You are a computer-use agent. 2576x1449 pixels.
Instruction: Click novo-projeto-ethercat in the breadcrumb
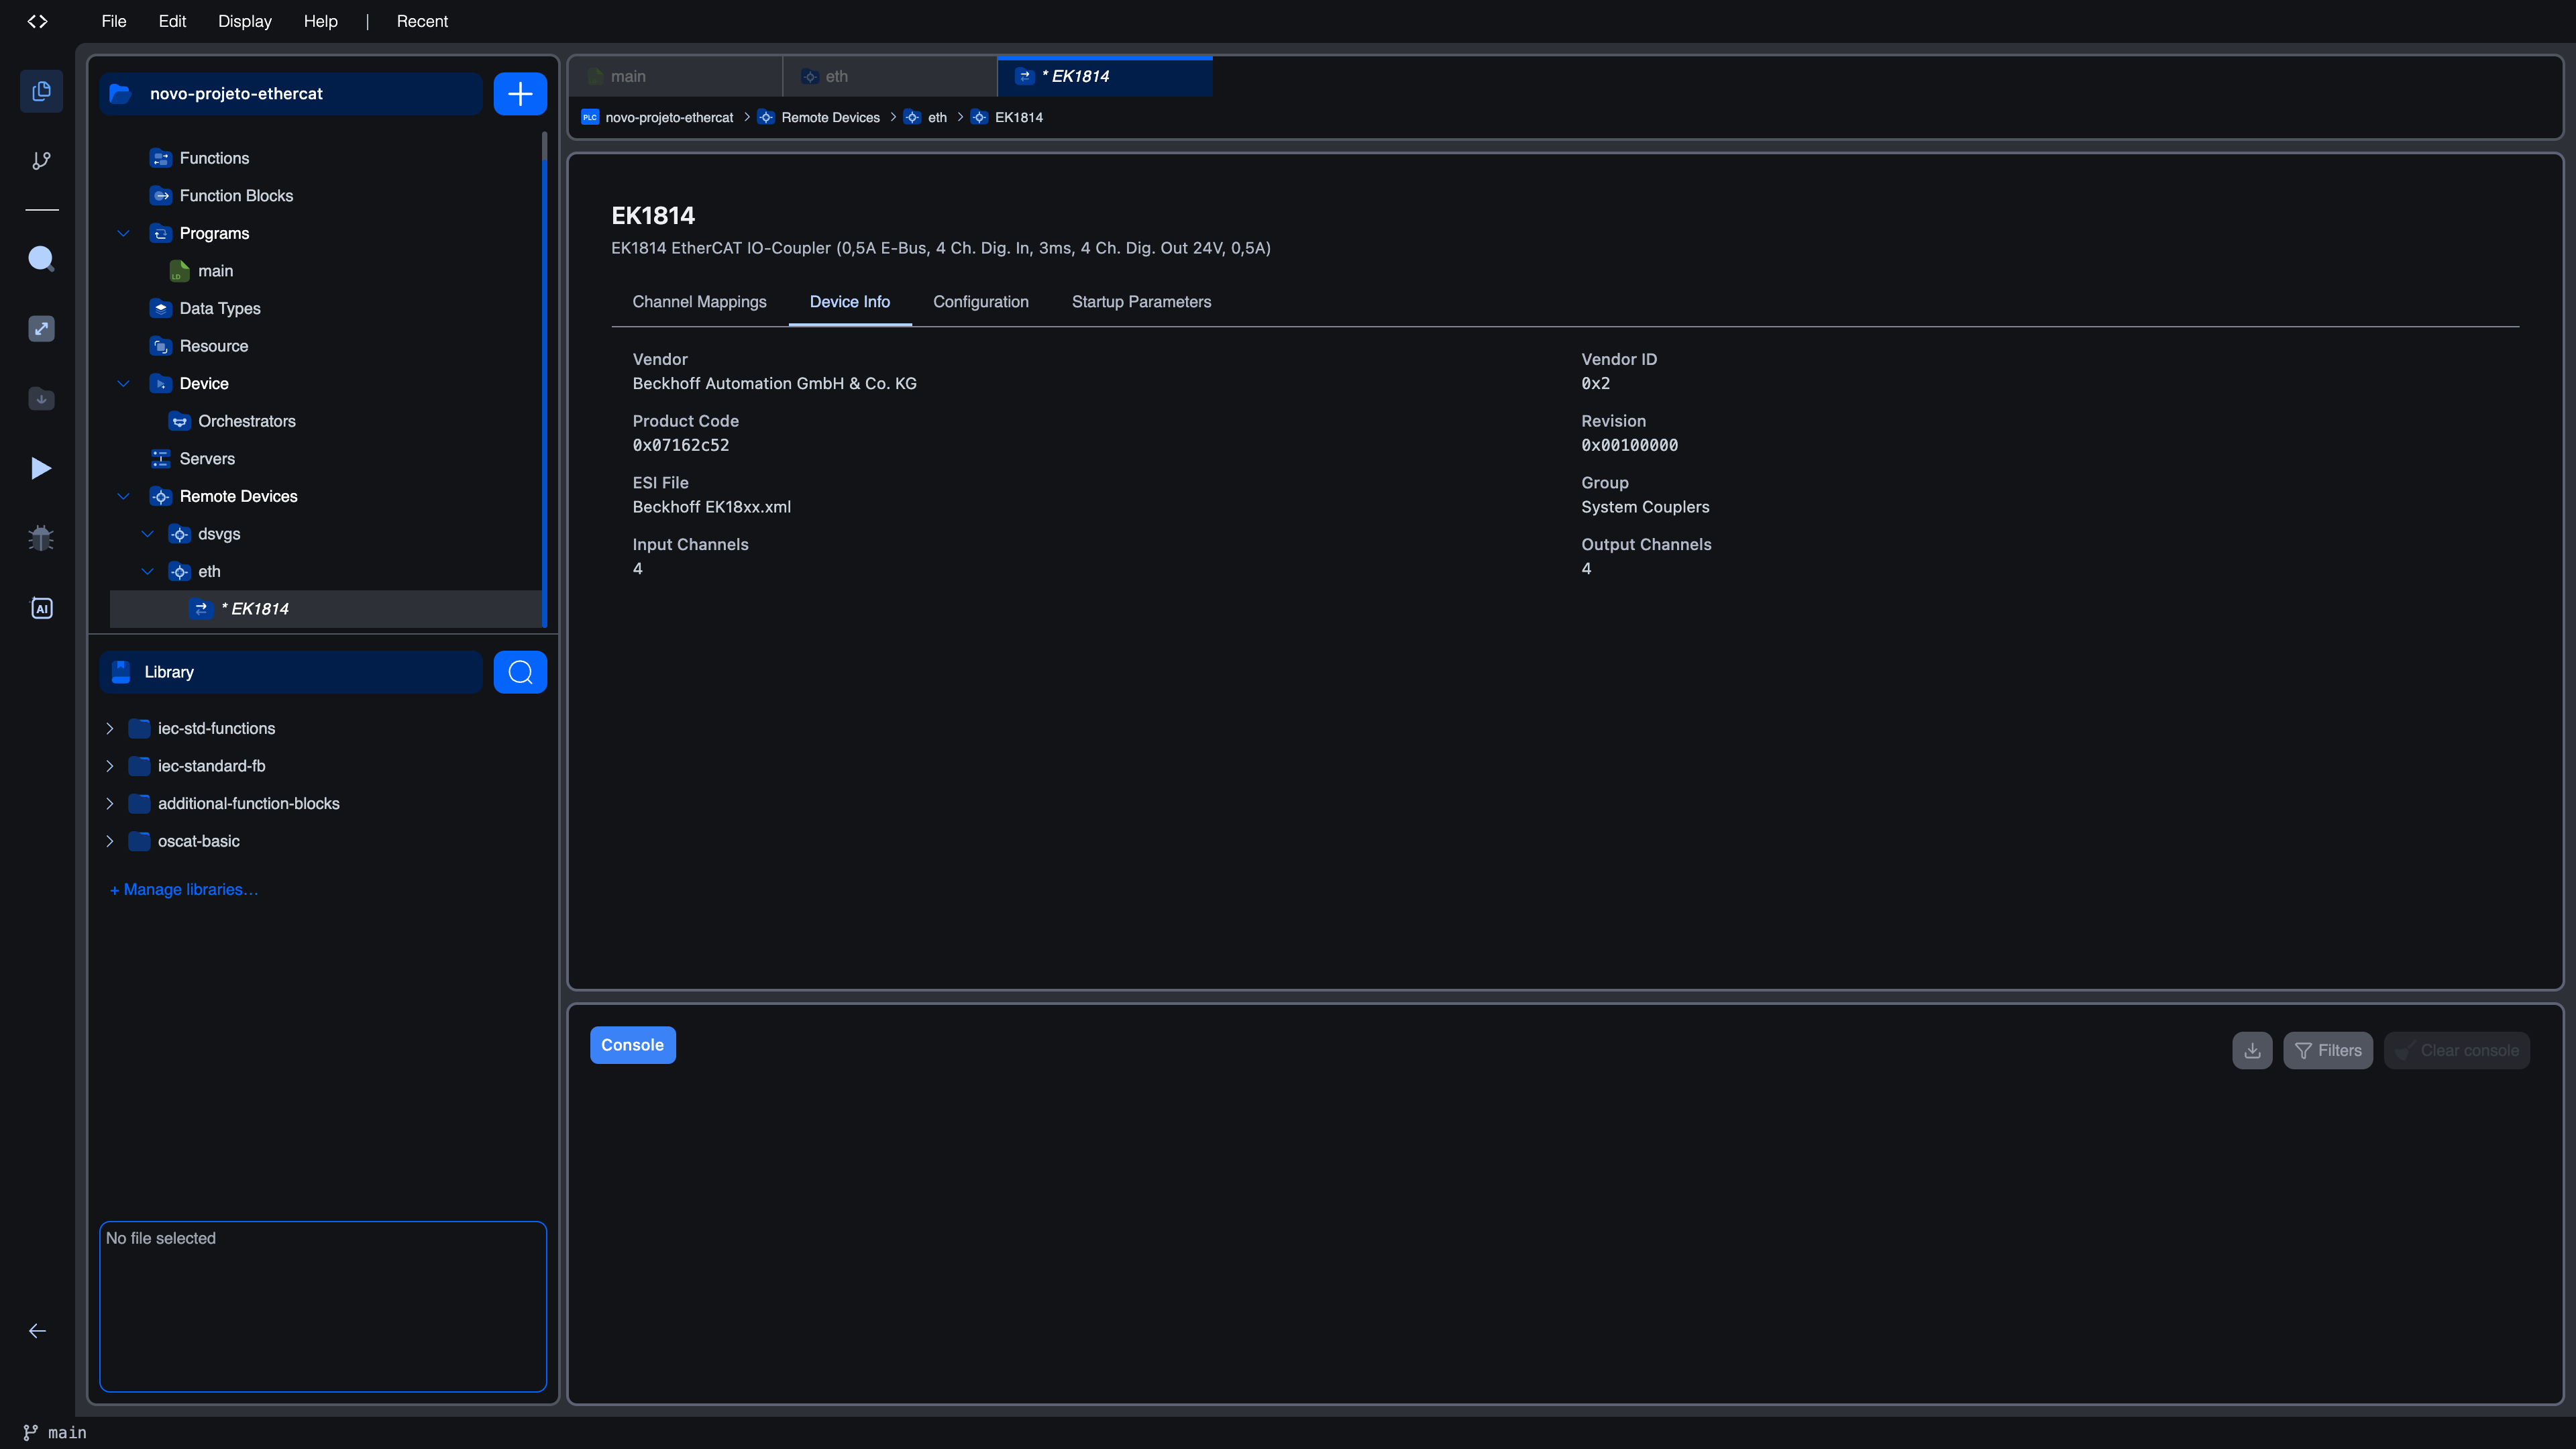pos(669,118)
